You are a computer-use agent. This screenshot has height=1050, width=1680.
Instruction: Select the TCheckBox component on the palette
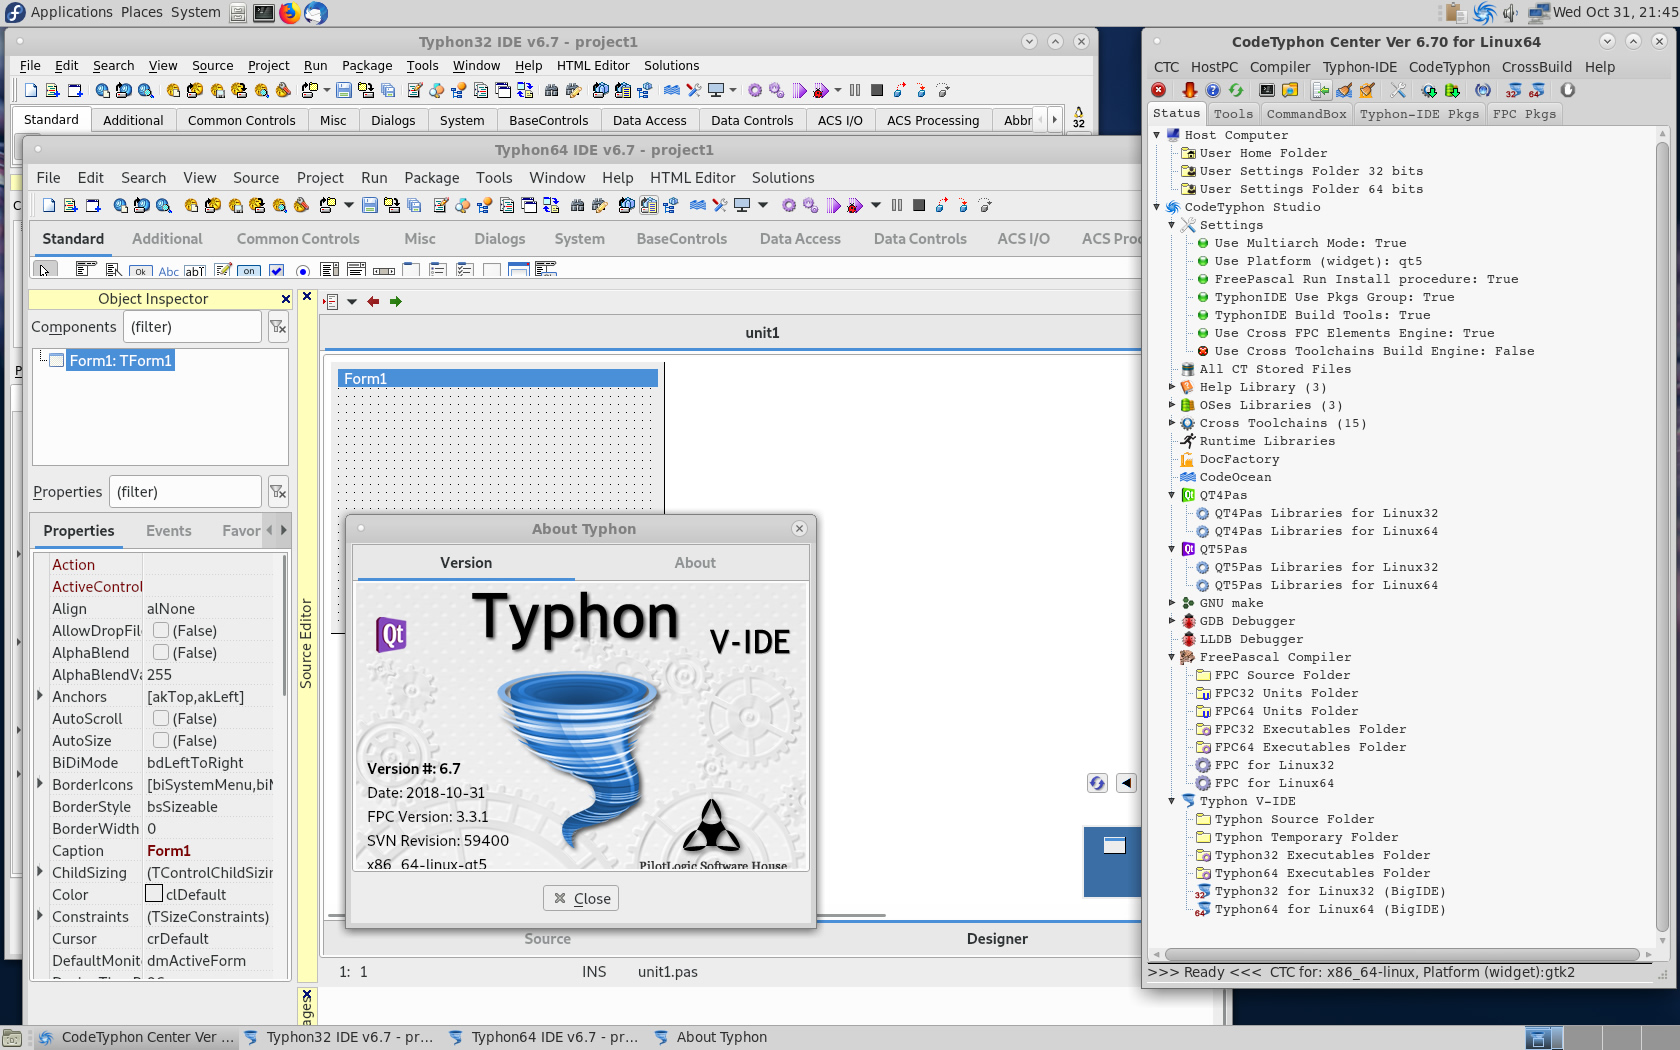(x=277, y=270)
